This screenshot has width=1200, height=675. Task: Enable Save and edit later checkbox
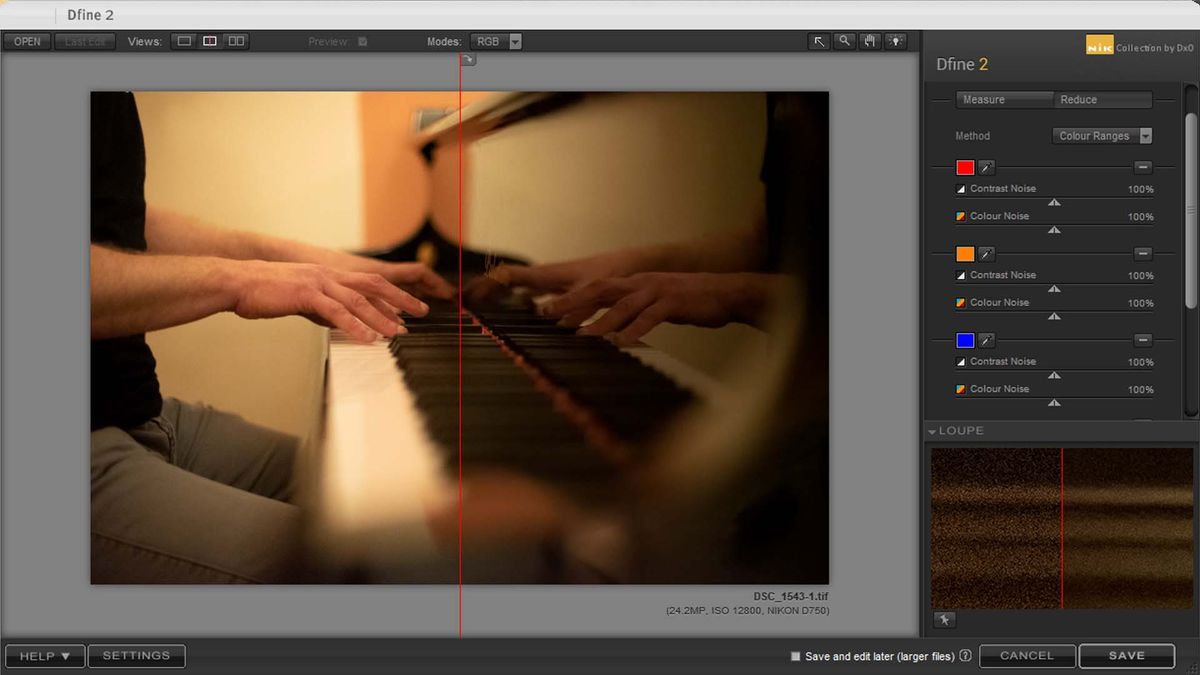[796, 657]
